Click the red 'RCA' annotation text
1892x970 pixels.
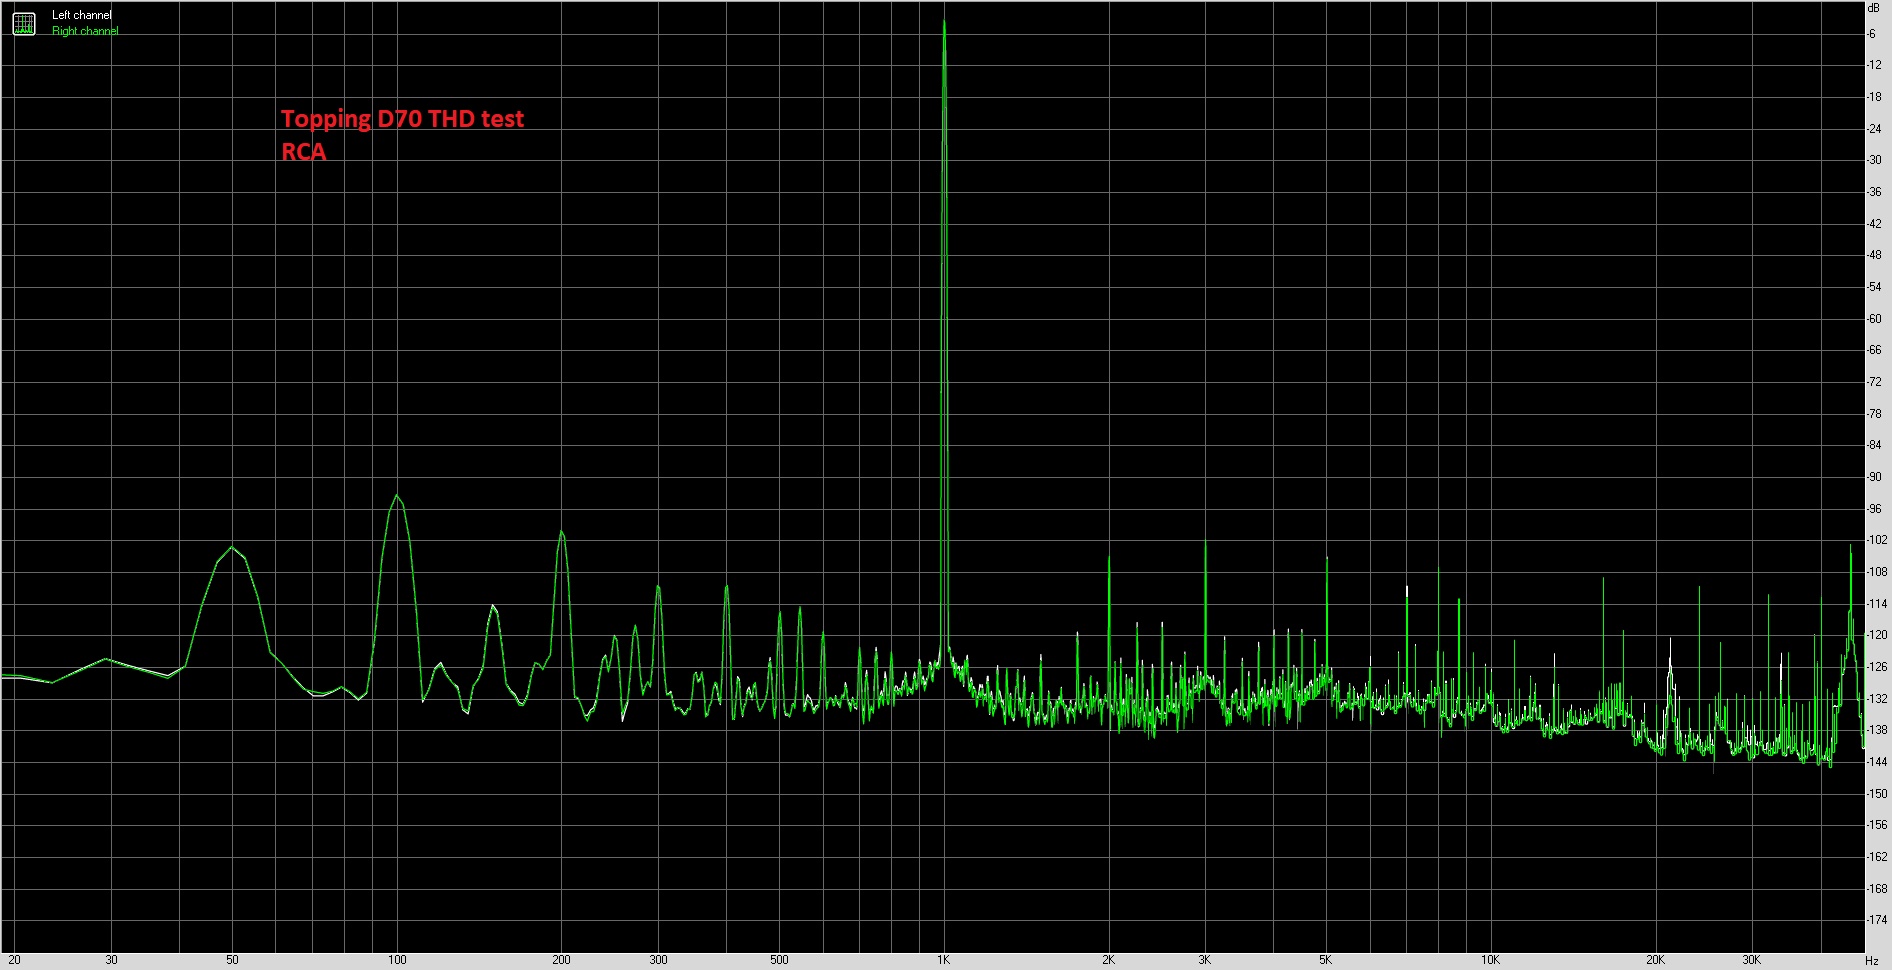click(x=303, y=152)
